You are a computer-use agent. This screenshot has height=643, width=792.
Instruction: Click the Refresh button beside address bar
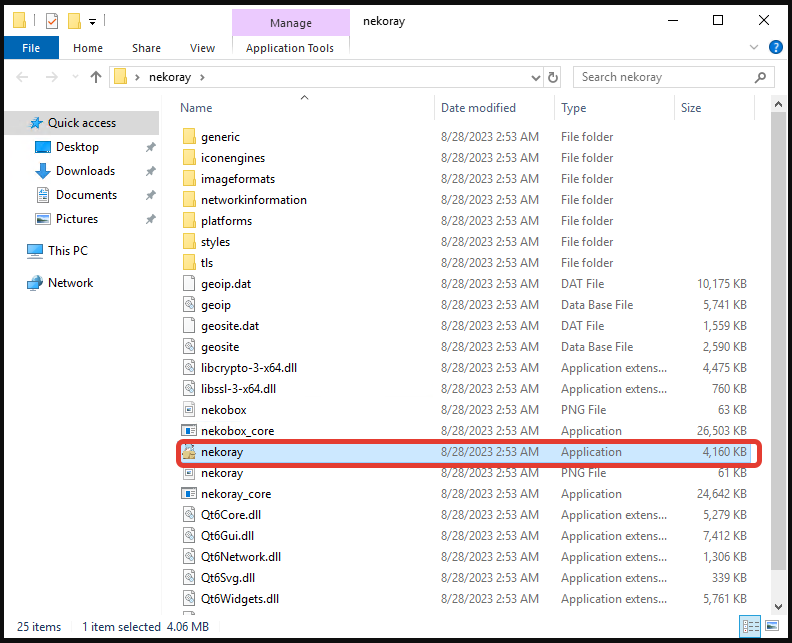553,77
